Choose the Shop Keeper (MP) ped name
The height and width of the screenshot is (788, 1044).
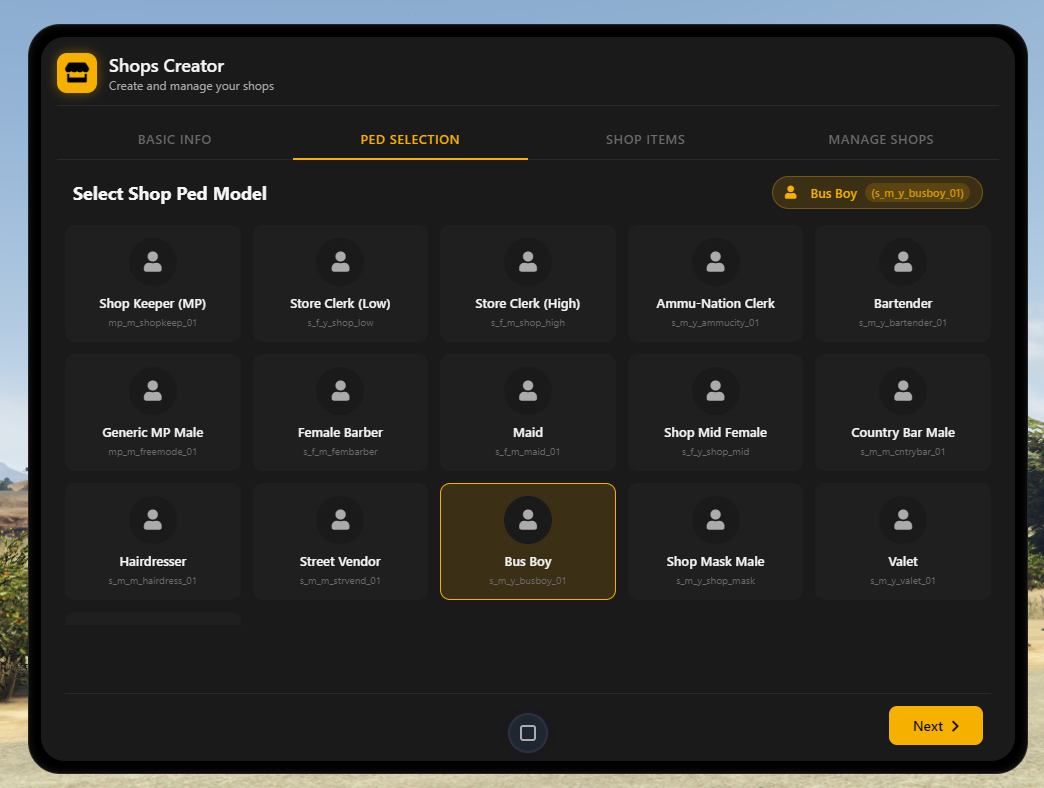tap(152, 303)
